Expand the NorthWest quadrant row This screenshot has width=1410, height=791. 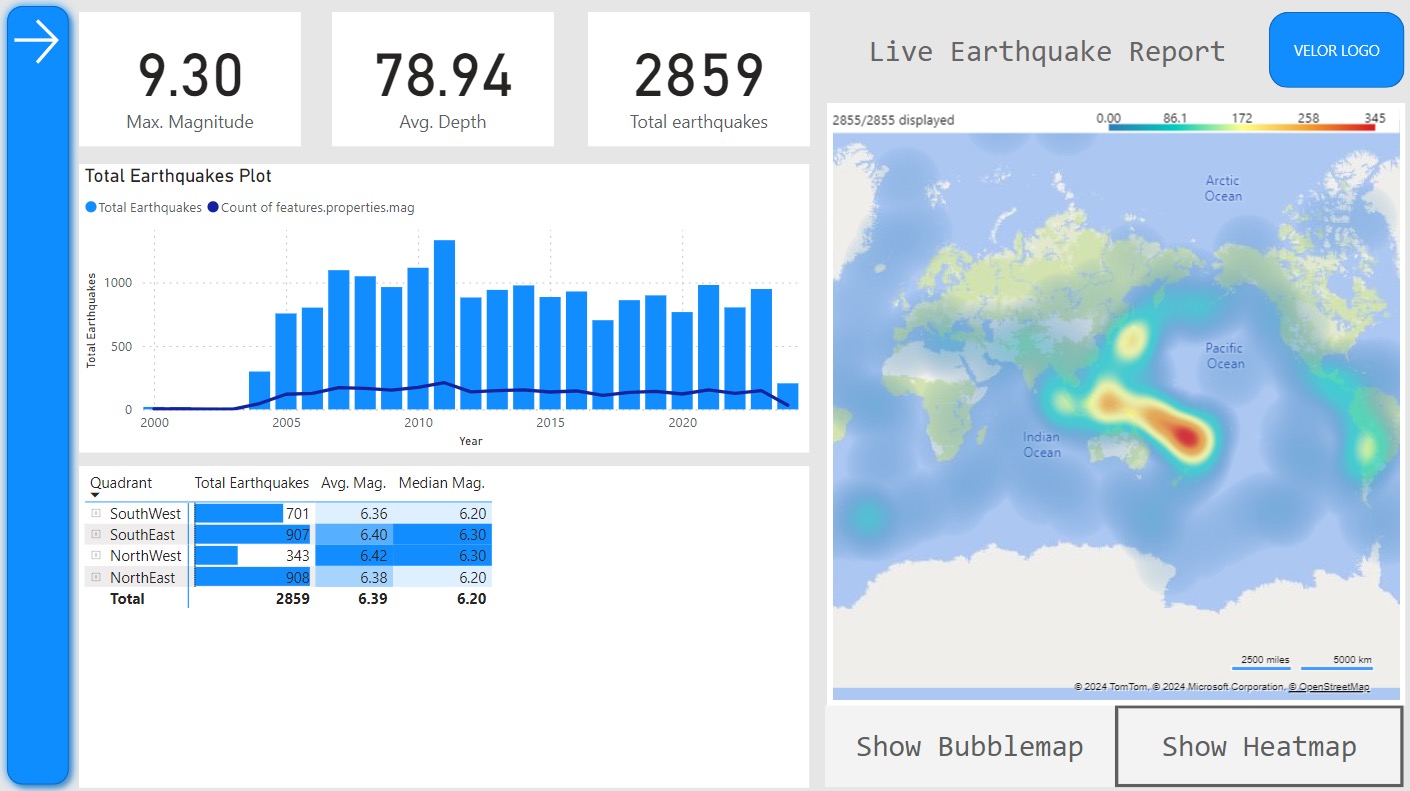[96, 556]
